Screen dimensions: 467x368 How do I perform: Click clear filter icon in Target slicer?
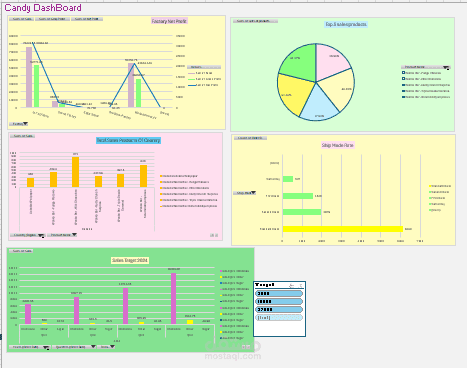300,285
